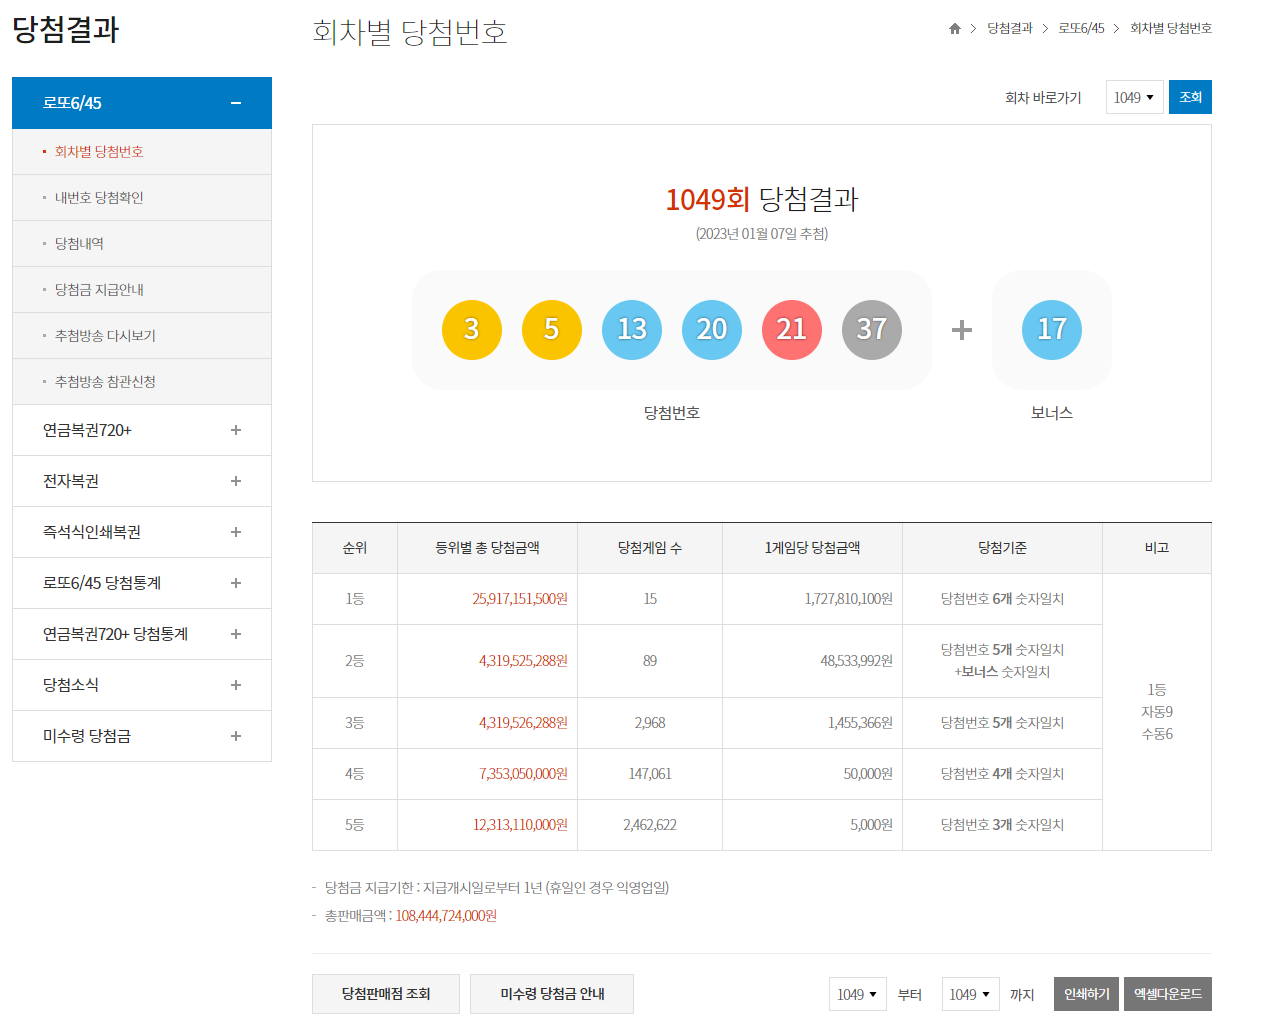This screenshot has height=1035, width=1269.
Task: Click the 1등 total prize 25,917,151,500원
Action: [x=520, y=599]
